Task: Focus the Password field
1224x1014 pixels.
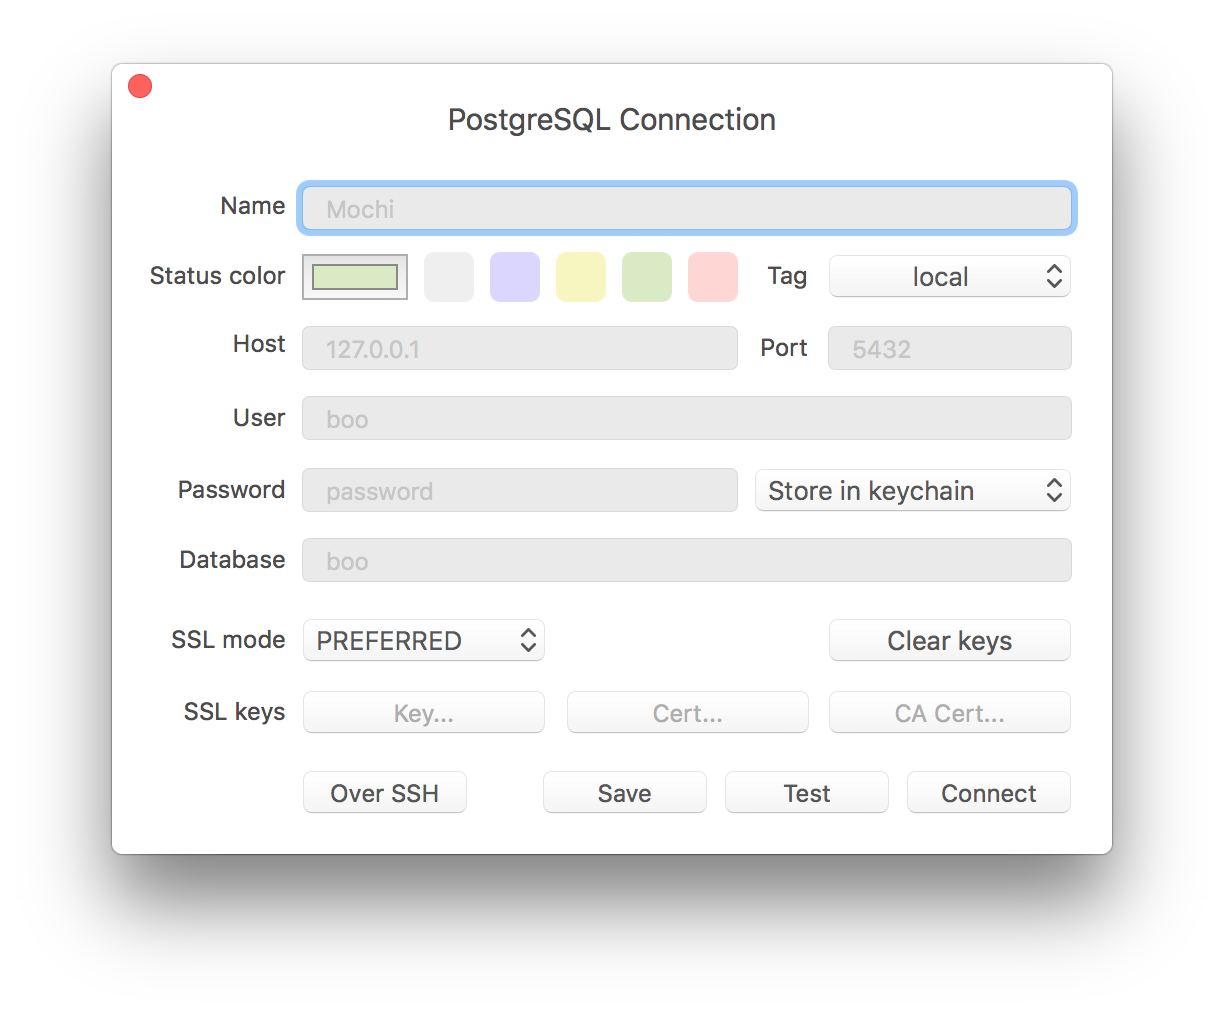Action: (520, 491)
